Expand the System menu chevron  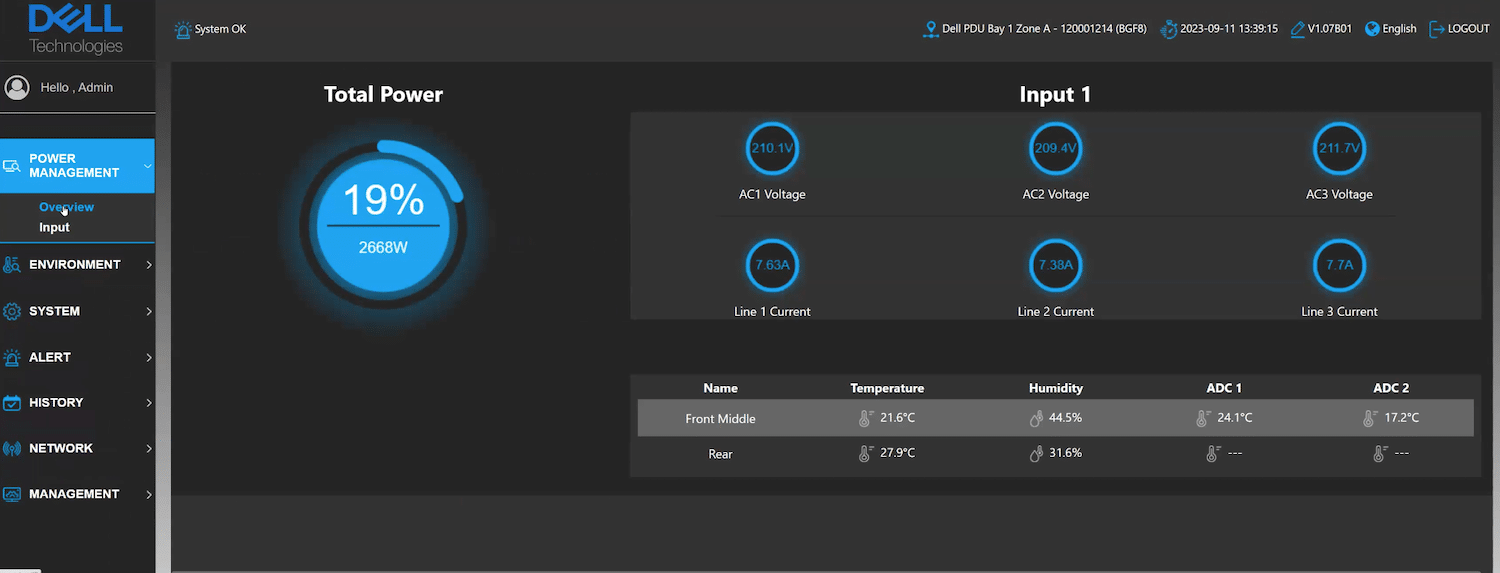[x=149, y=311]
